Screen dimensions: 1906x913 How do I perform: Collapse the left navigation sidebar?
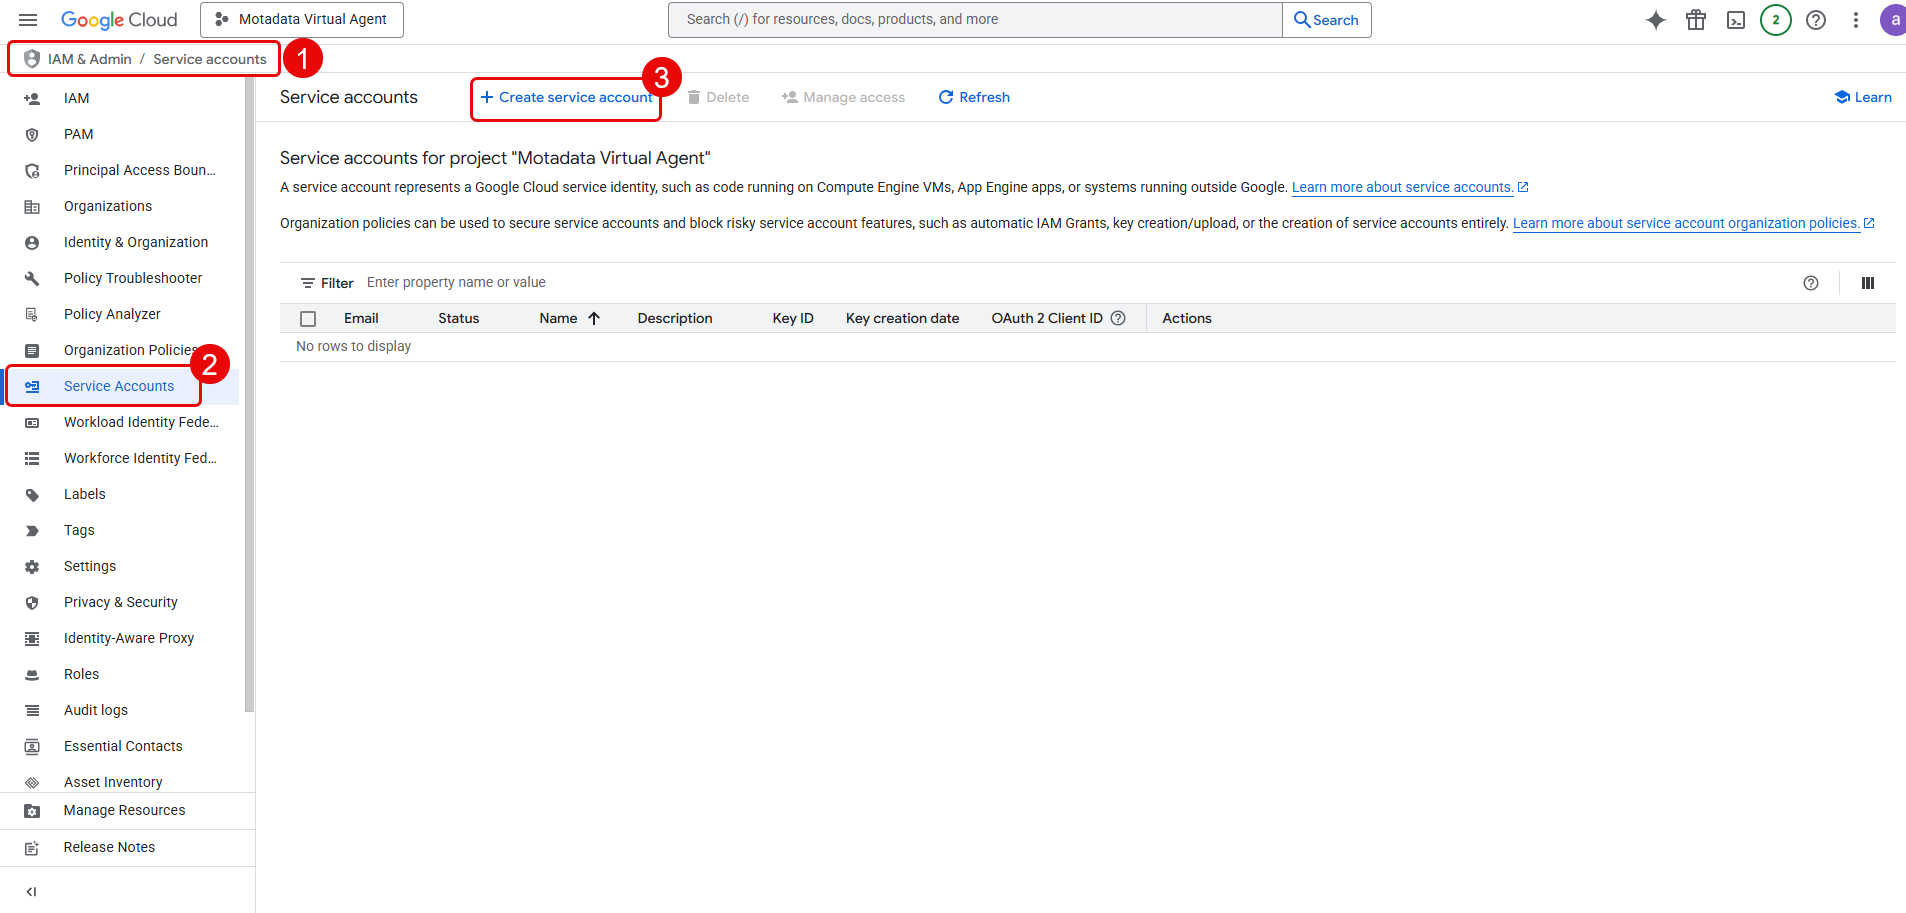[31, 891]
